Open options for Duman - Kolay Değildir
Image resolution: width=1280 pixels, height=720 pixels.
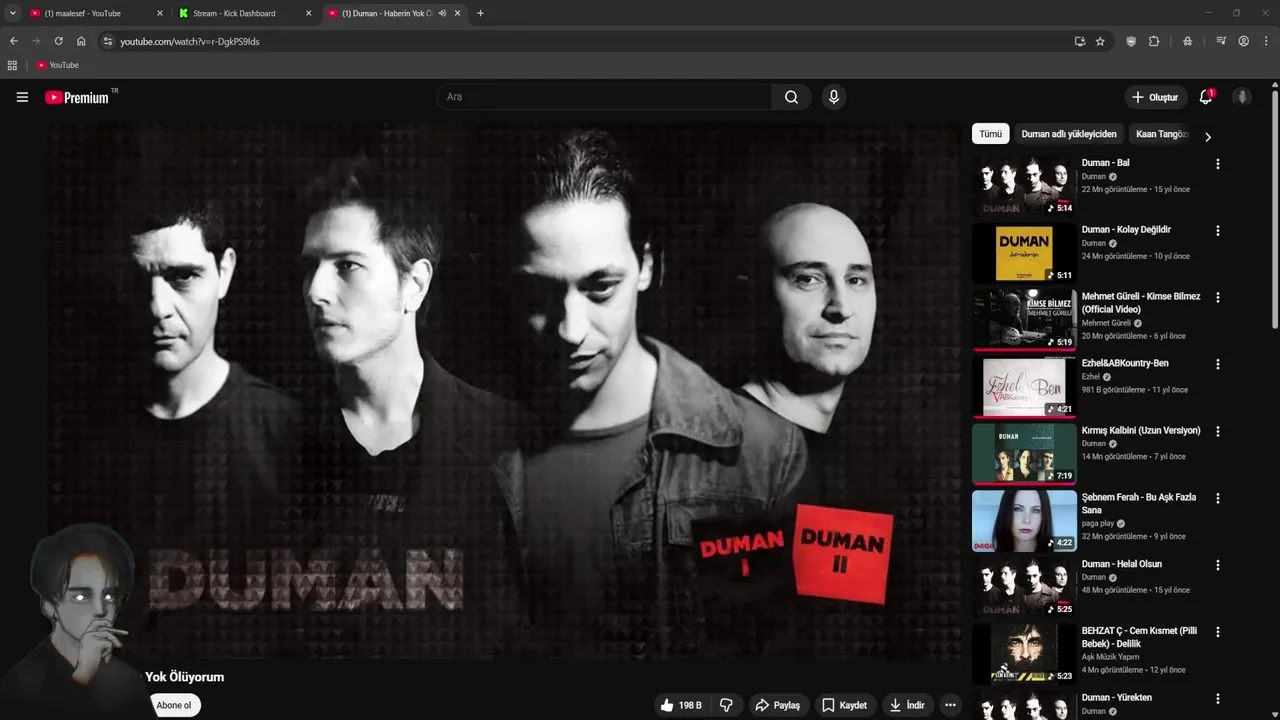[1217, 231]
